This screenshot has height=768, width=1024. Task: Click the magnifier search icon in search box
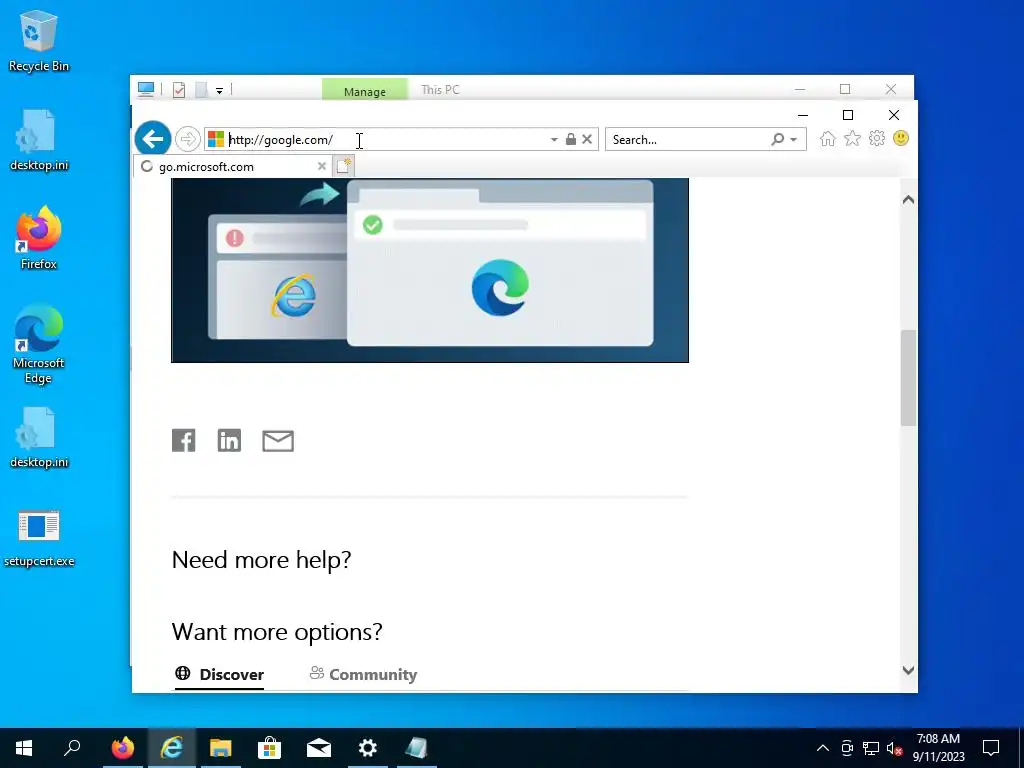778,139
